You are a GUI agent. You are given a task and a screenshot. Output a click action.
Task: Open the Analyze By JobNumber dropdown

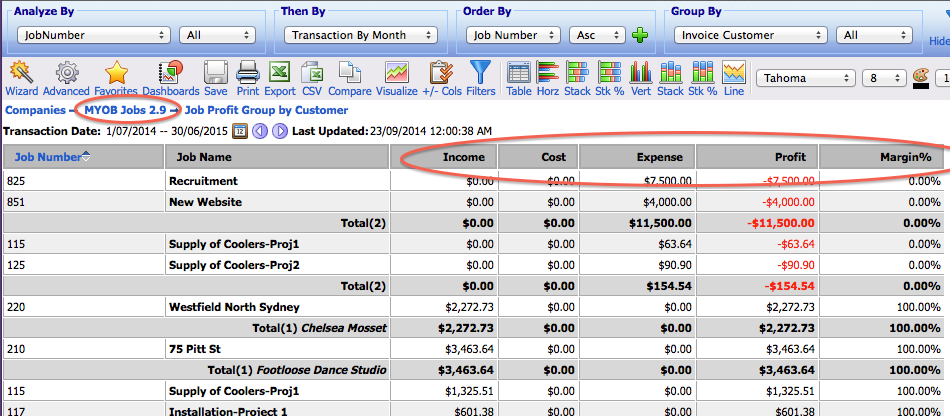tap(94, 35)
